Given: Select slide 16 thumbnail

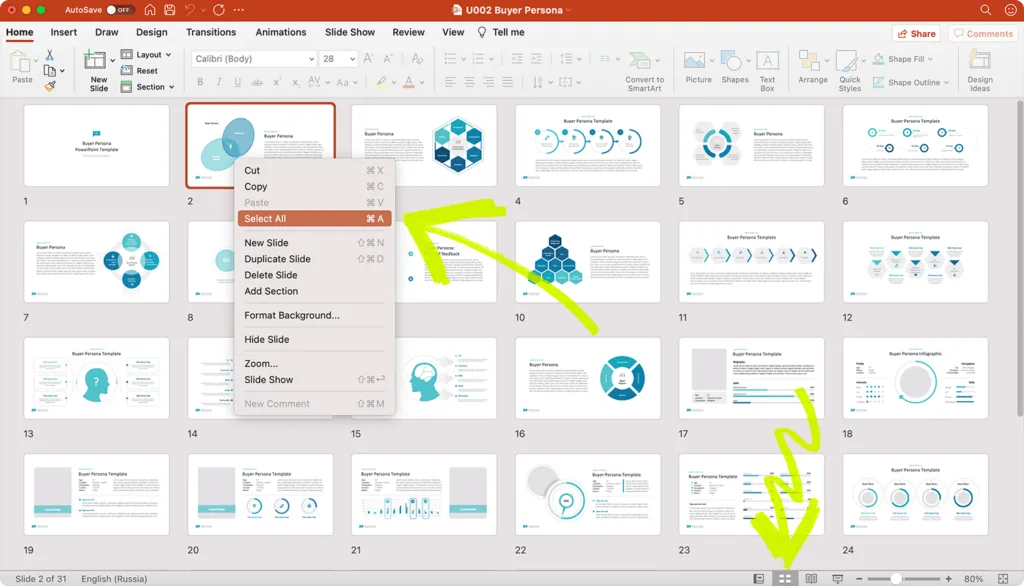Looking at the screenshot, I should pos(588,378).
